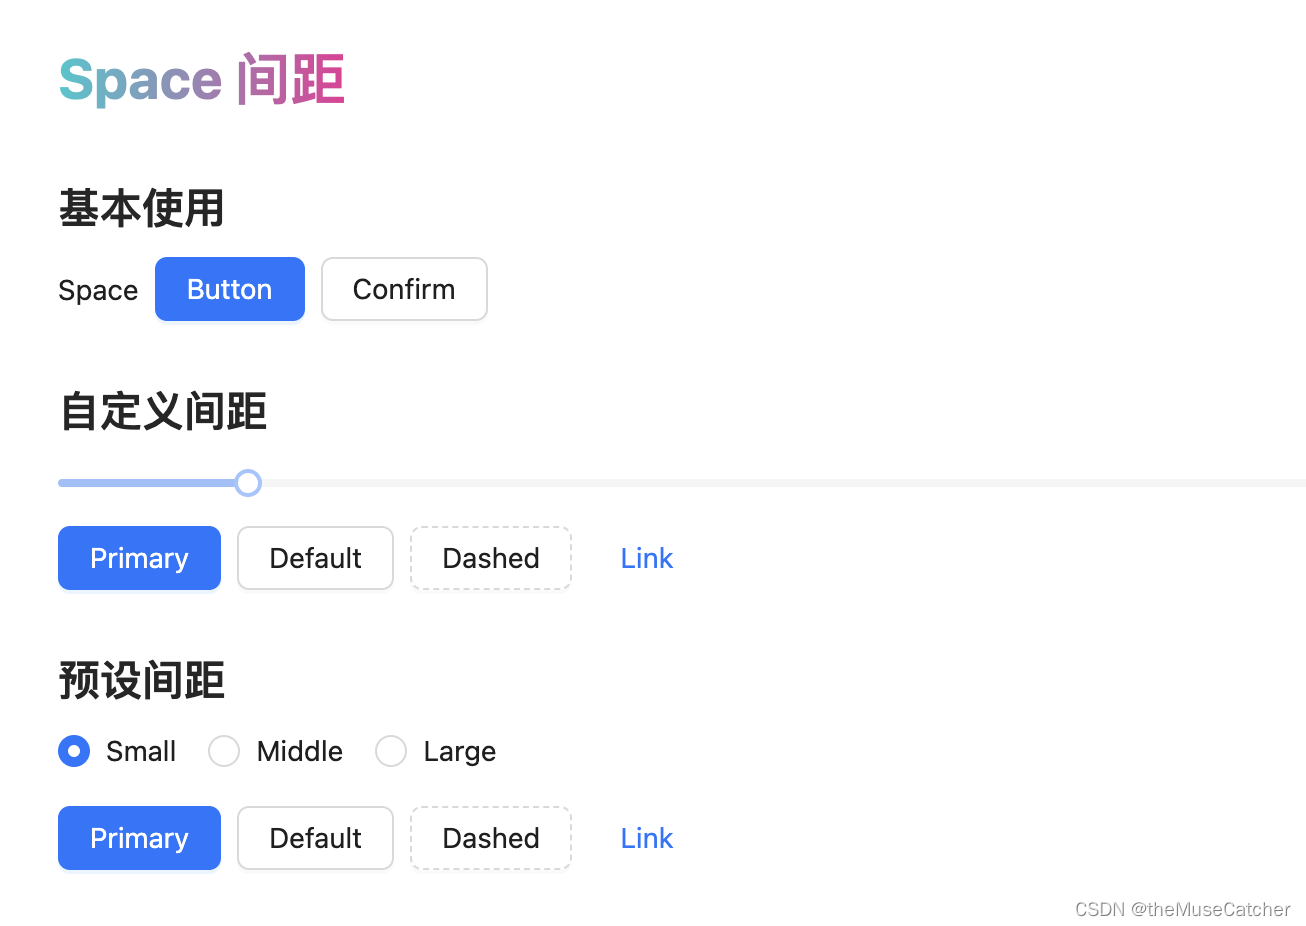Select the Small radio option
This screenshot has width=1306, height=926.
[x=74, y=751]
